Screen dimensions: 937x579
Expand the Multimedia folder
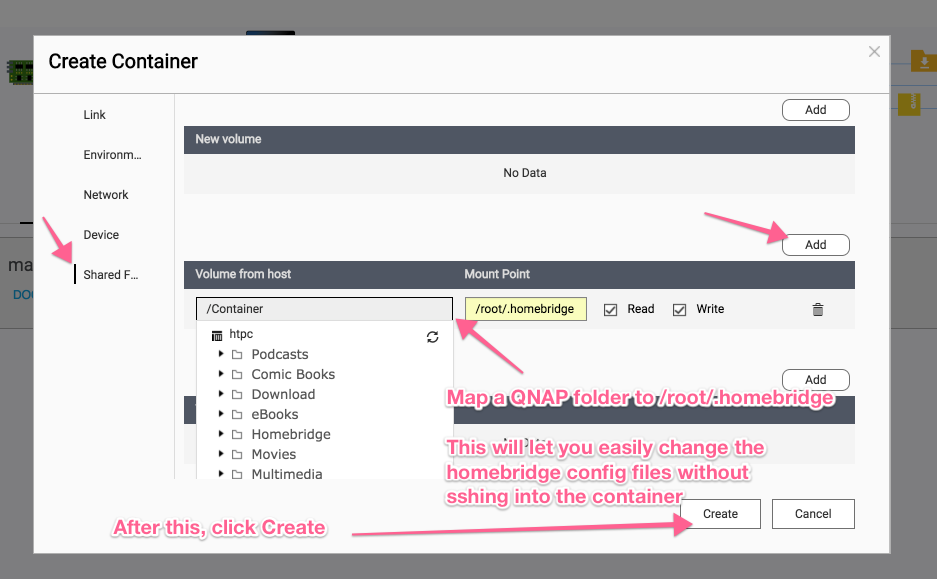pyautogui.click(x=221, y=473)
